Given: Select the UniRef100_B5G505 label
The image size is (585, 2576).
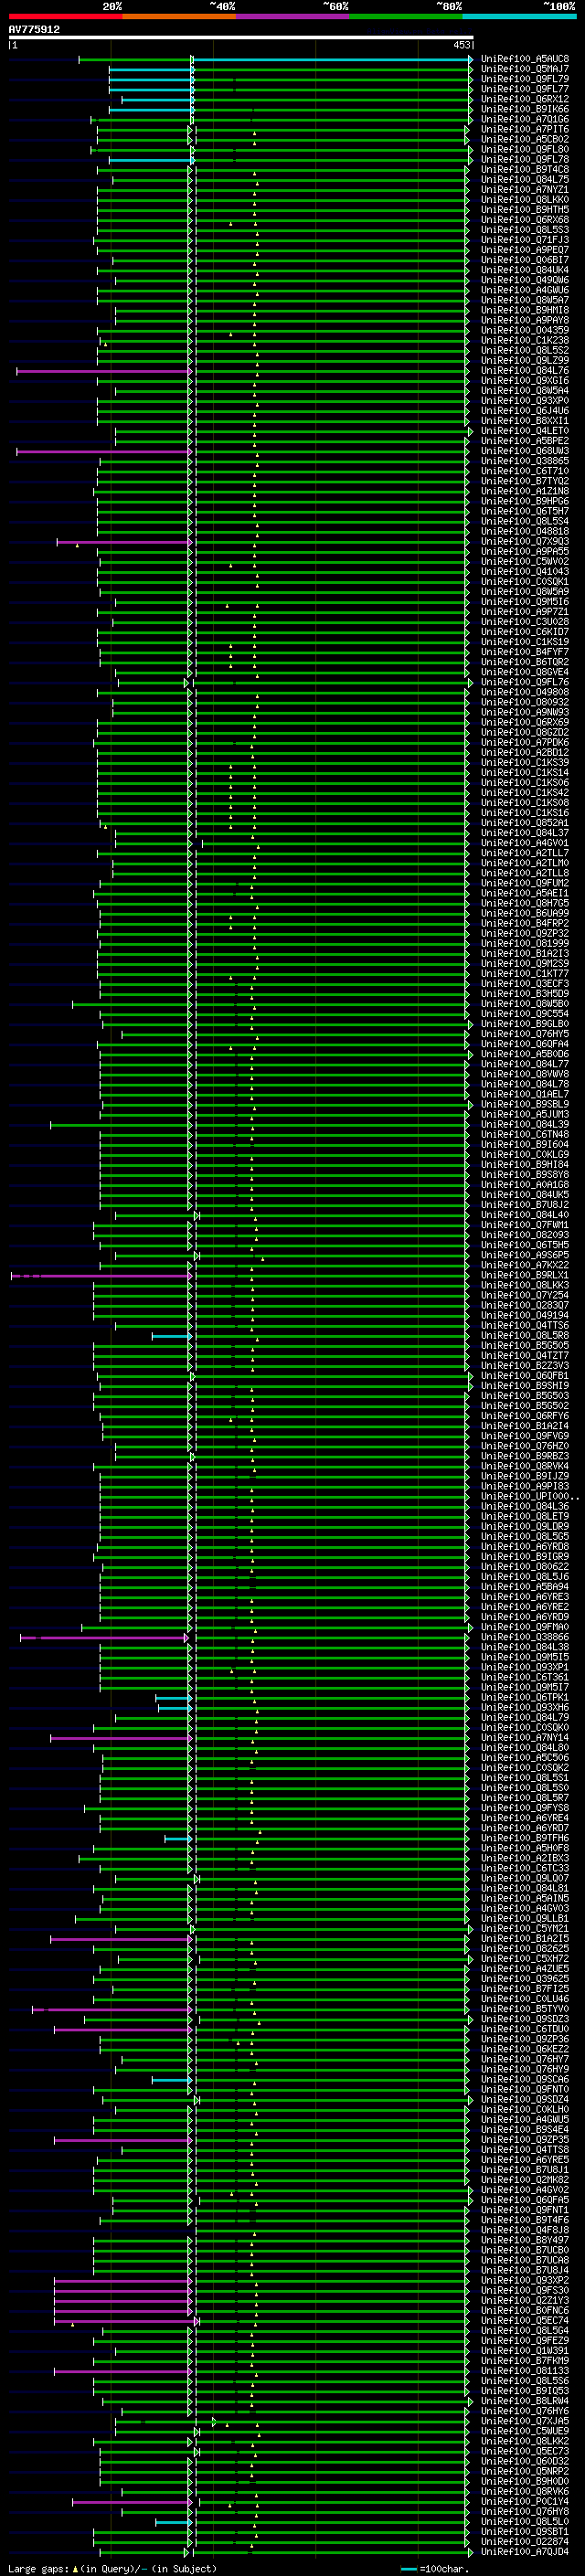Looking at the screenshot, I should point(524,1345).
